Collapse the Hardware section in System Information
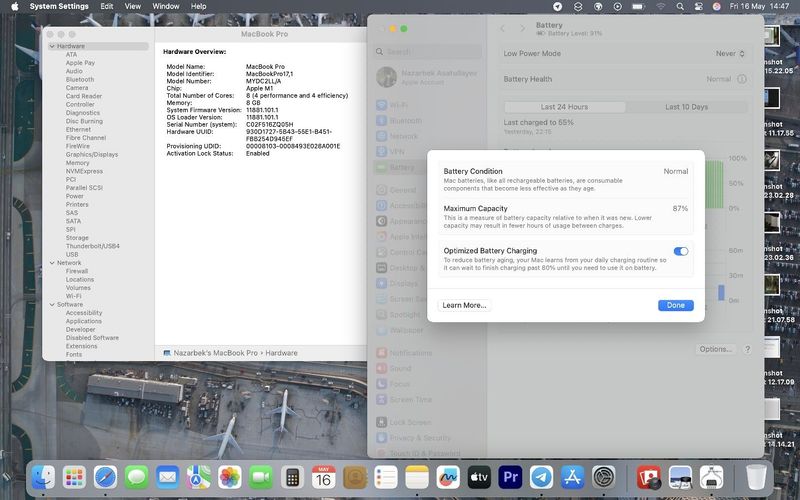The image size is (800, 500). (52, 46)
